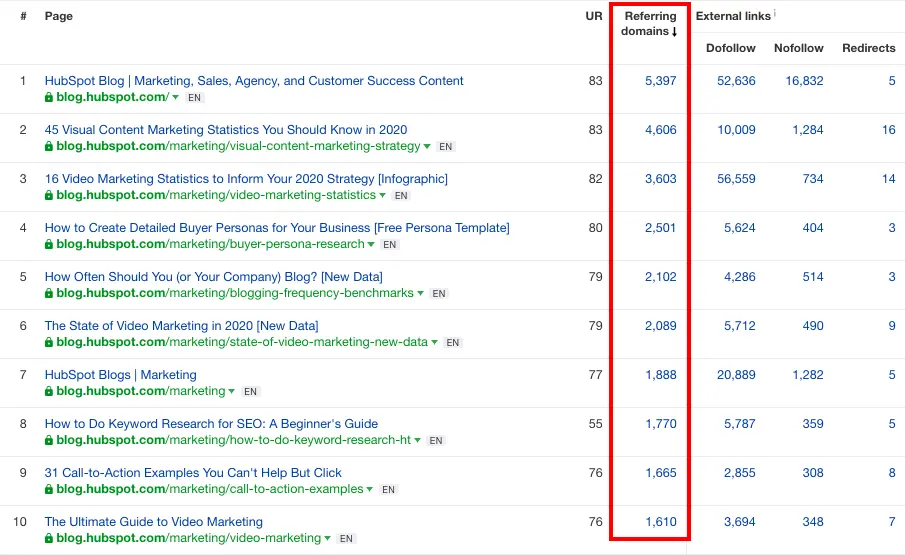Open redirects count 16
The image size is (905, 555).
[889, 130]
